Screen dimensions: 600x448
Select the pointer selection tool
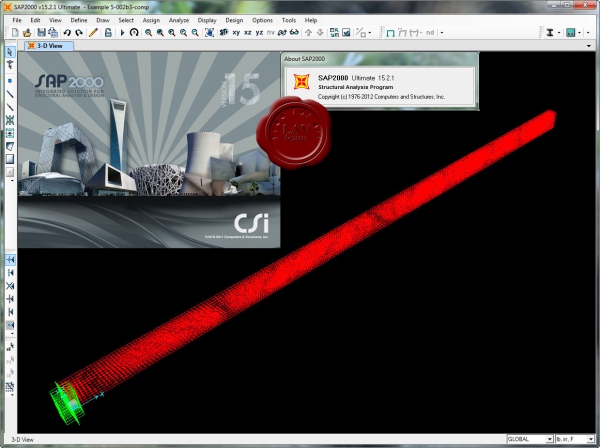tap(10, 52)
